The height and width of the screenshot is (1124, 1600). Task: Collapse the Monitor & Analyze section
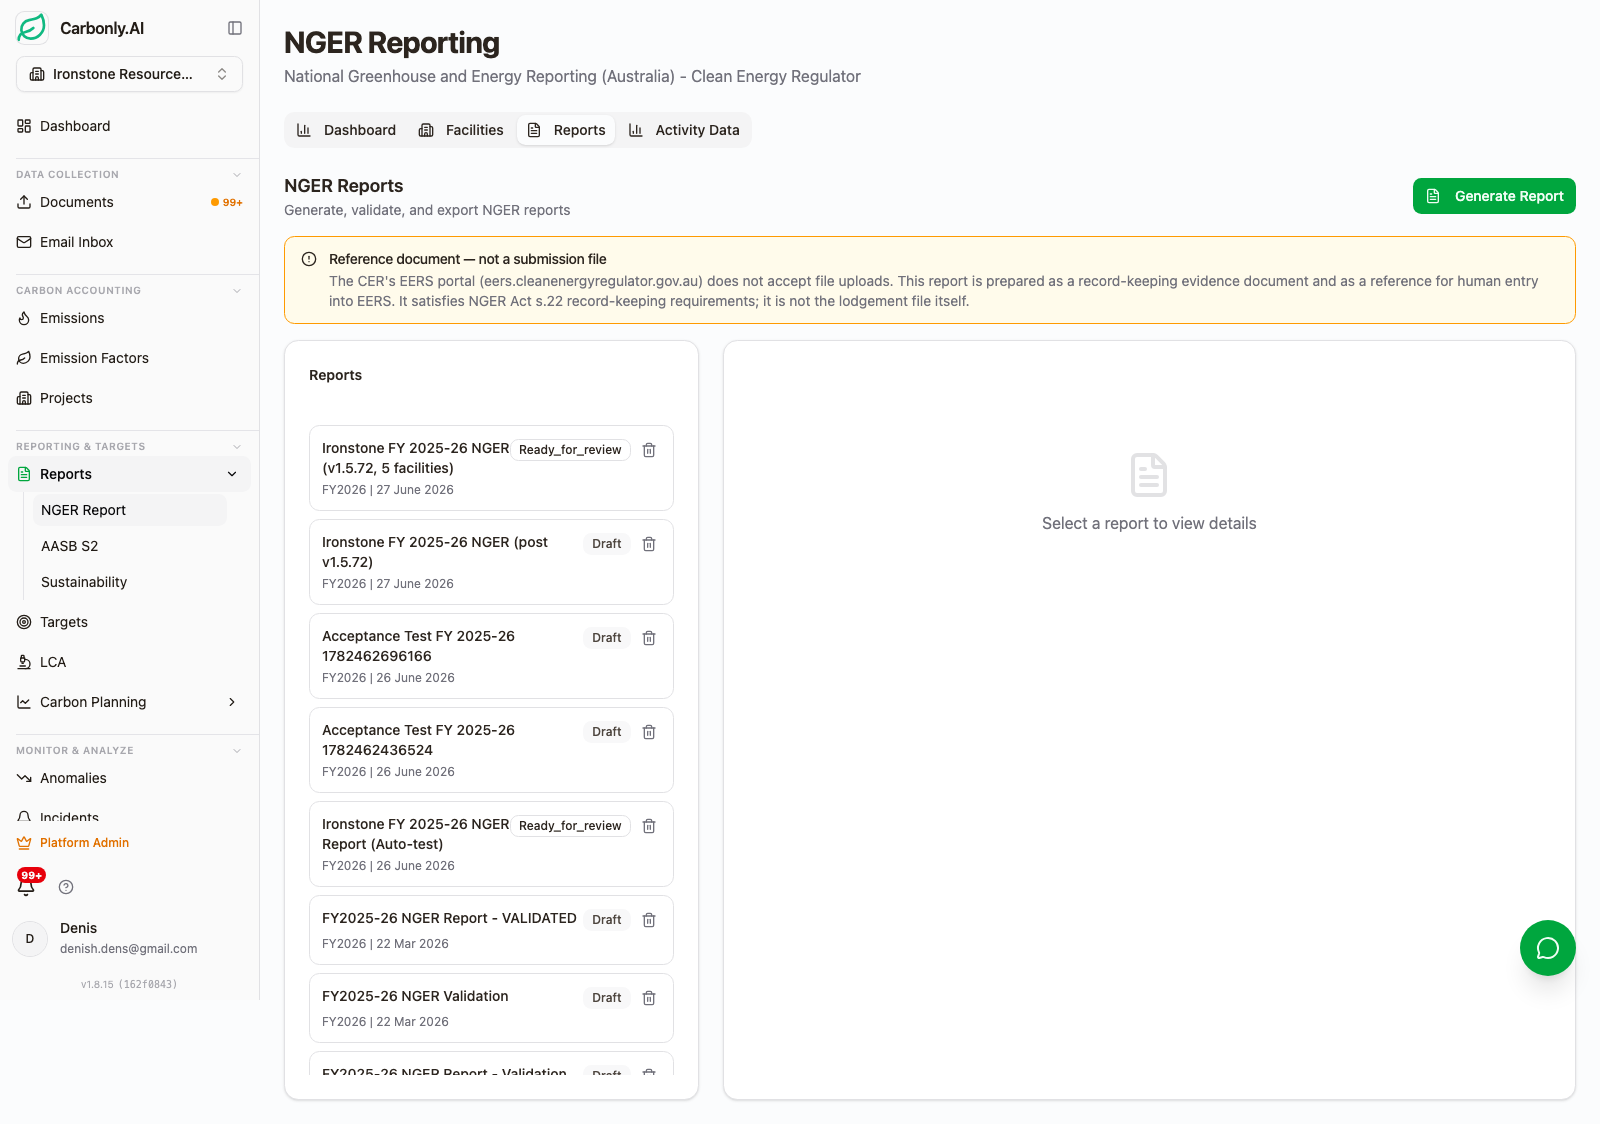click(237, 750)
